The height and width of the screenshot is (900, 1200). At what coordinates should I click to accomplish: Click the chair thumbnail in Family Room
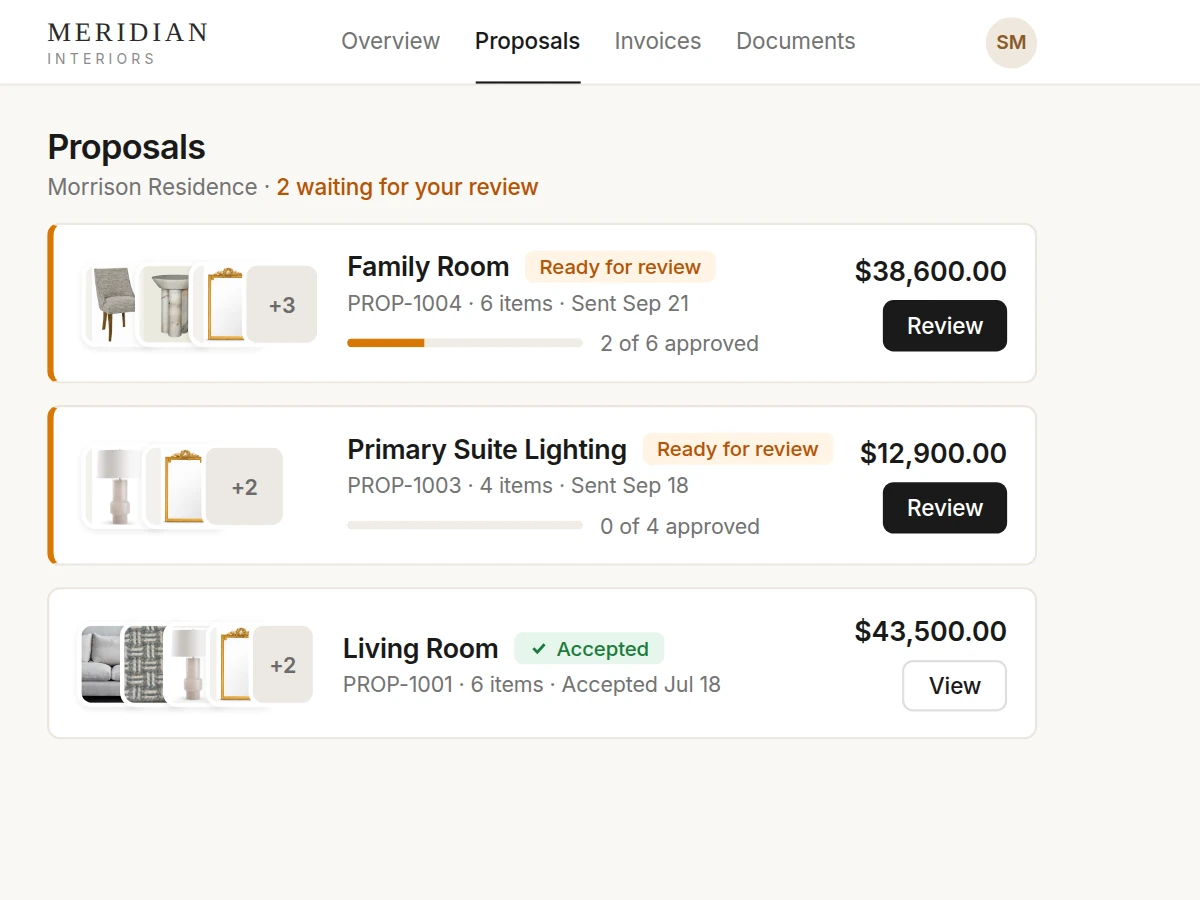tap(110, 305)
